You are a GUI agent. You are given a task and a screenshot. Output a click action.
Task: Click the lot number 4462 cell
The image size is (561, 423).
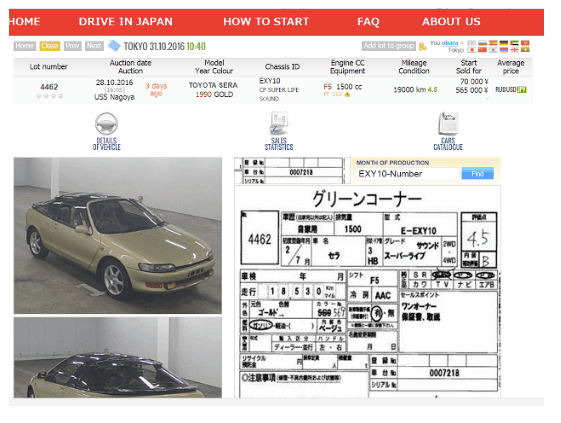[49, 87]
